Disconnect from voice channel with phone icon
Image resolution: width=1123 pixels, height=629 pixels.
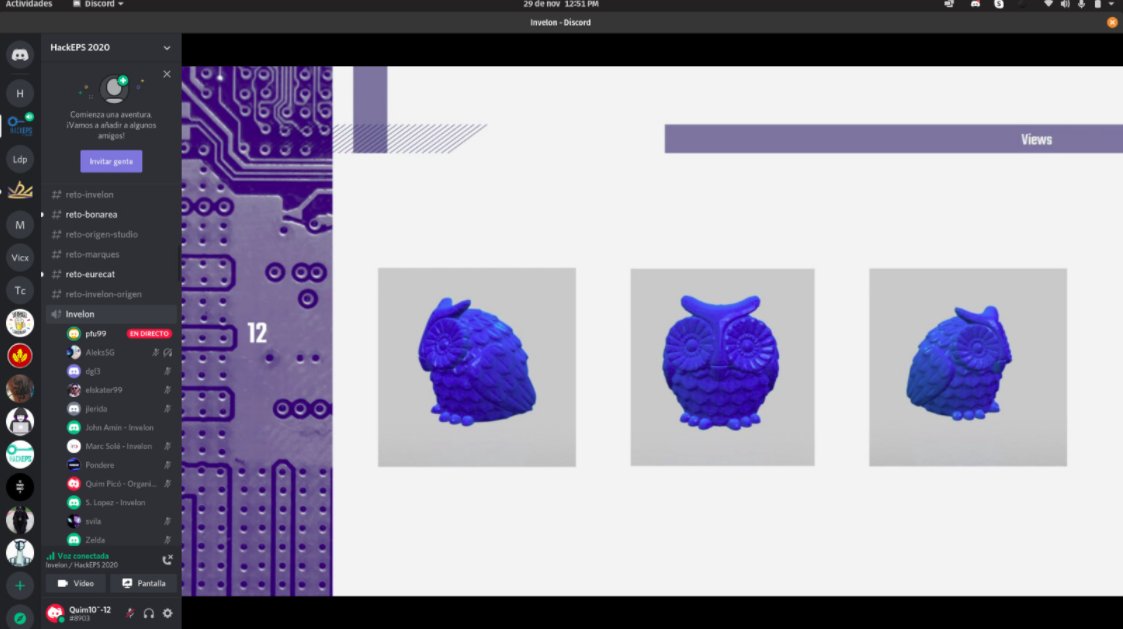168,560
